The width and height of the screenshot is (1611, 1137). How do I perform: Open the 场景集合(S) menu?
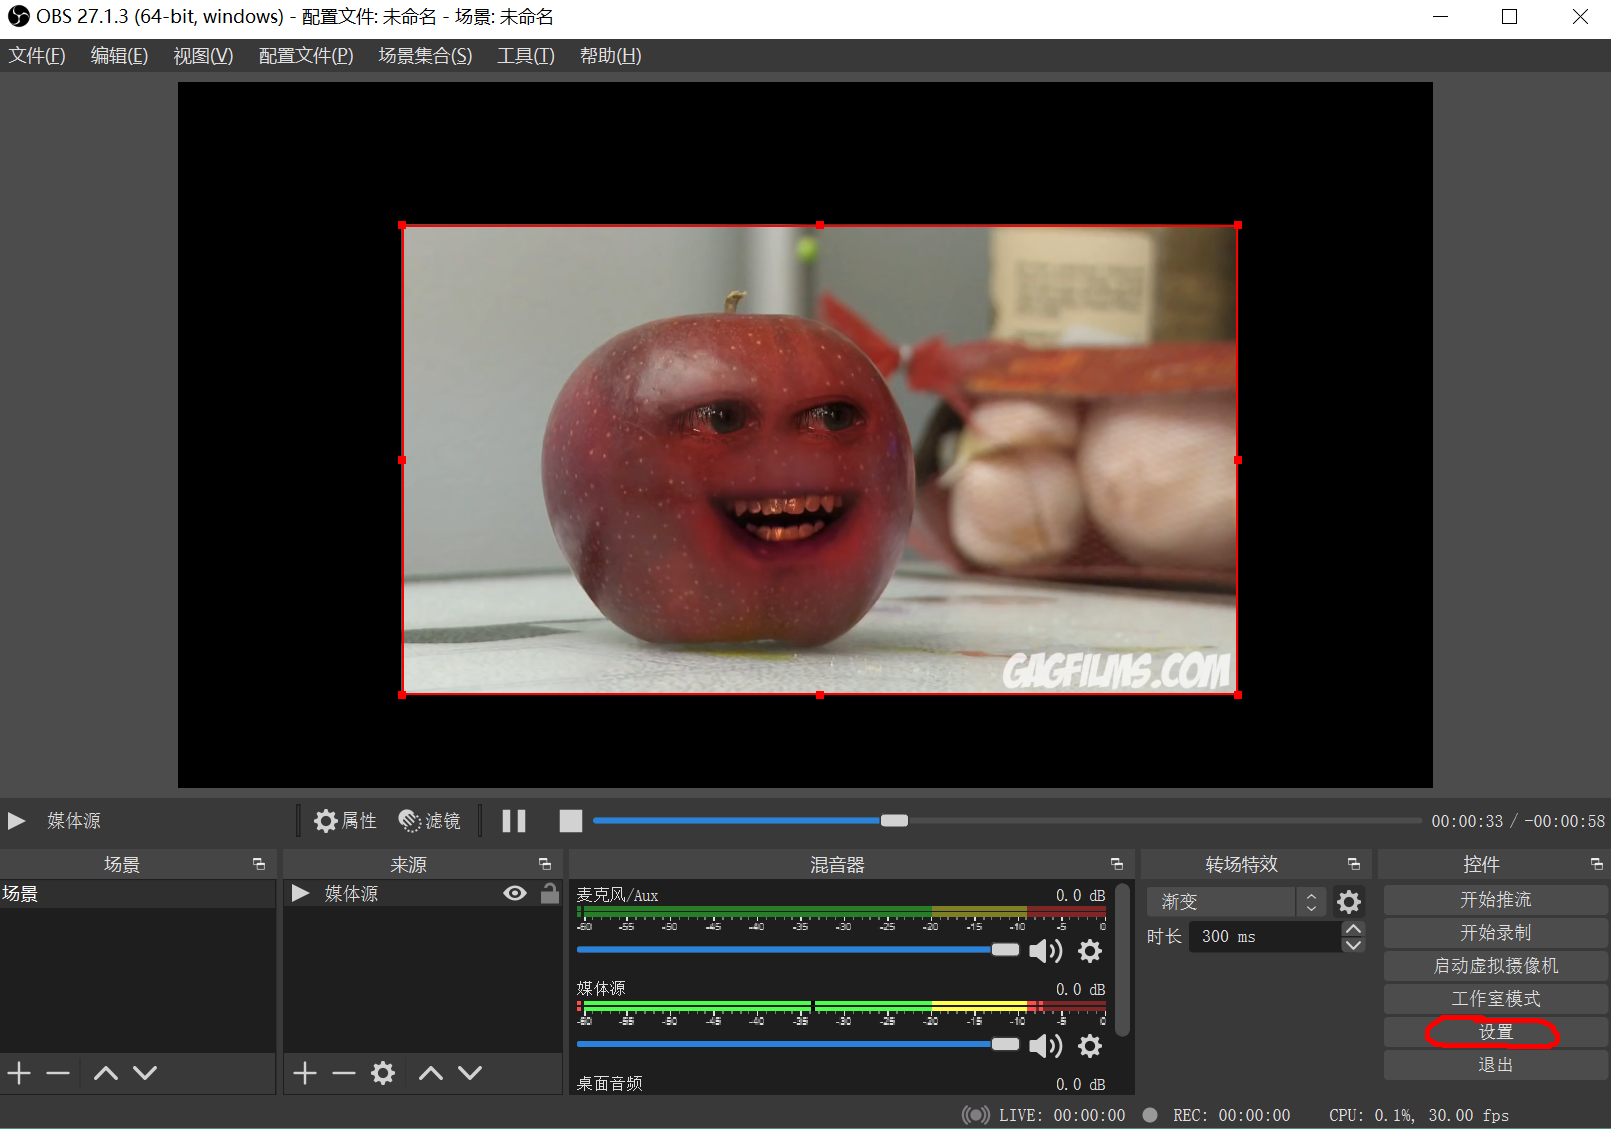coord(425,56)
